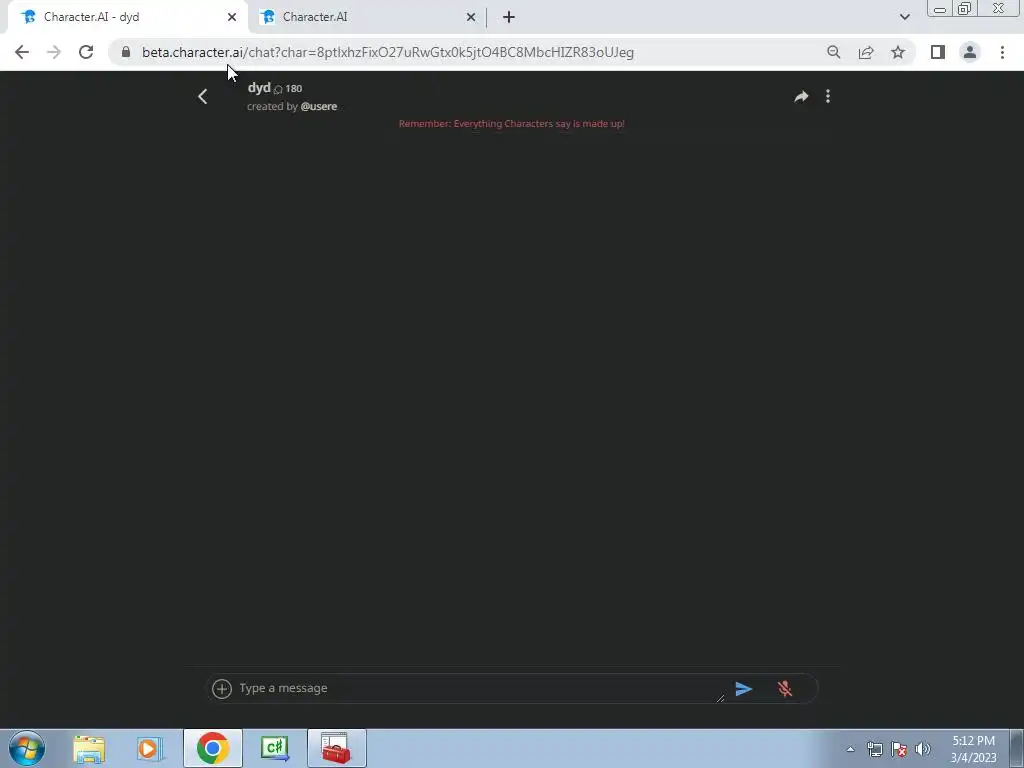The width and height of the screenshot is (1024, 768).
Task: Toggle the muted microphone icon
Action: tap(785, 688)
